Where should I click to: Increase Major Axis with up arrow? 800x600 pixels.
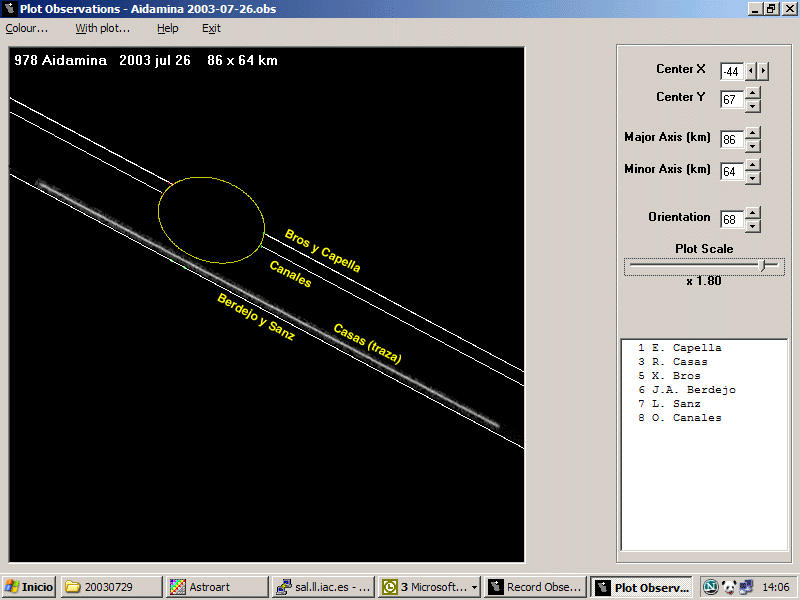(x=753, y=133)
